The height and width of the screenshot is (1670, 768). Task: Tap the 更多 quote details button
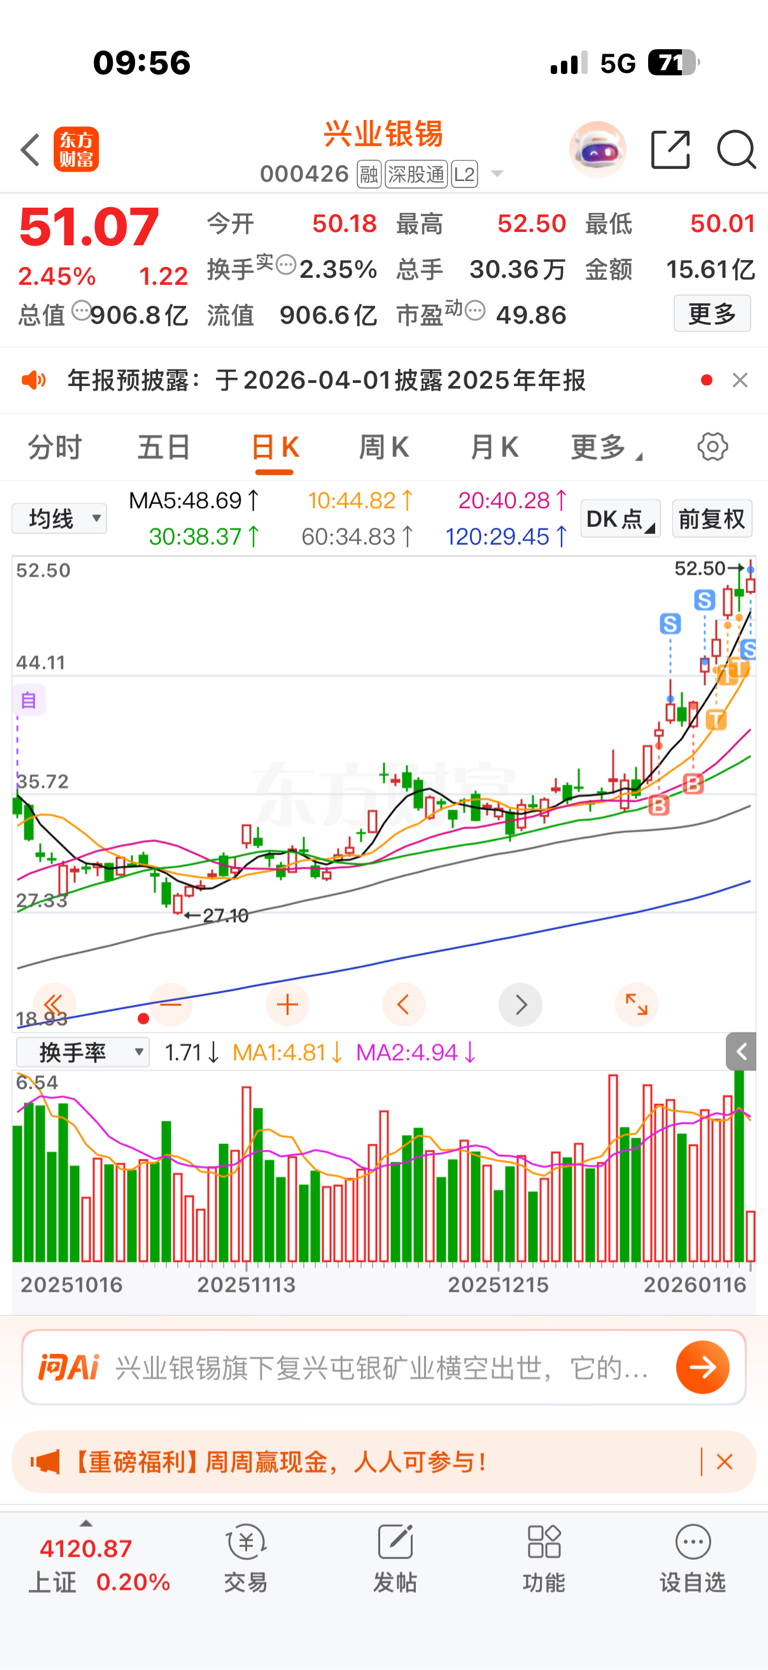point(712,314)
